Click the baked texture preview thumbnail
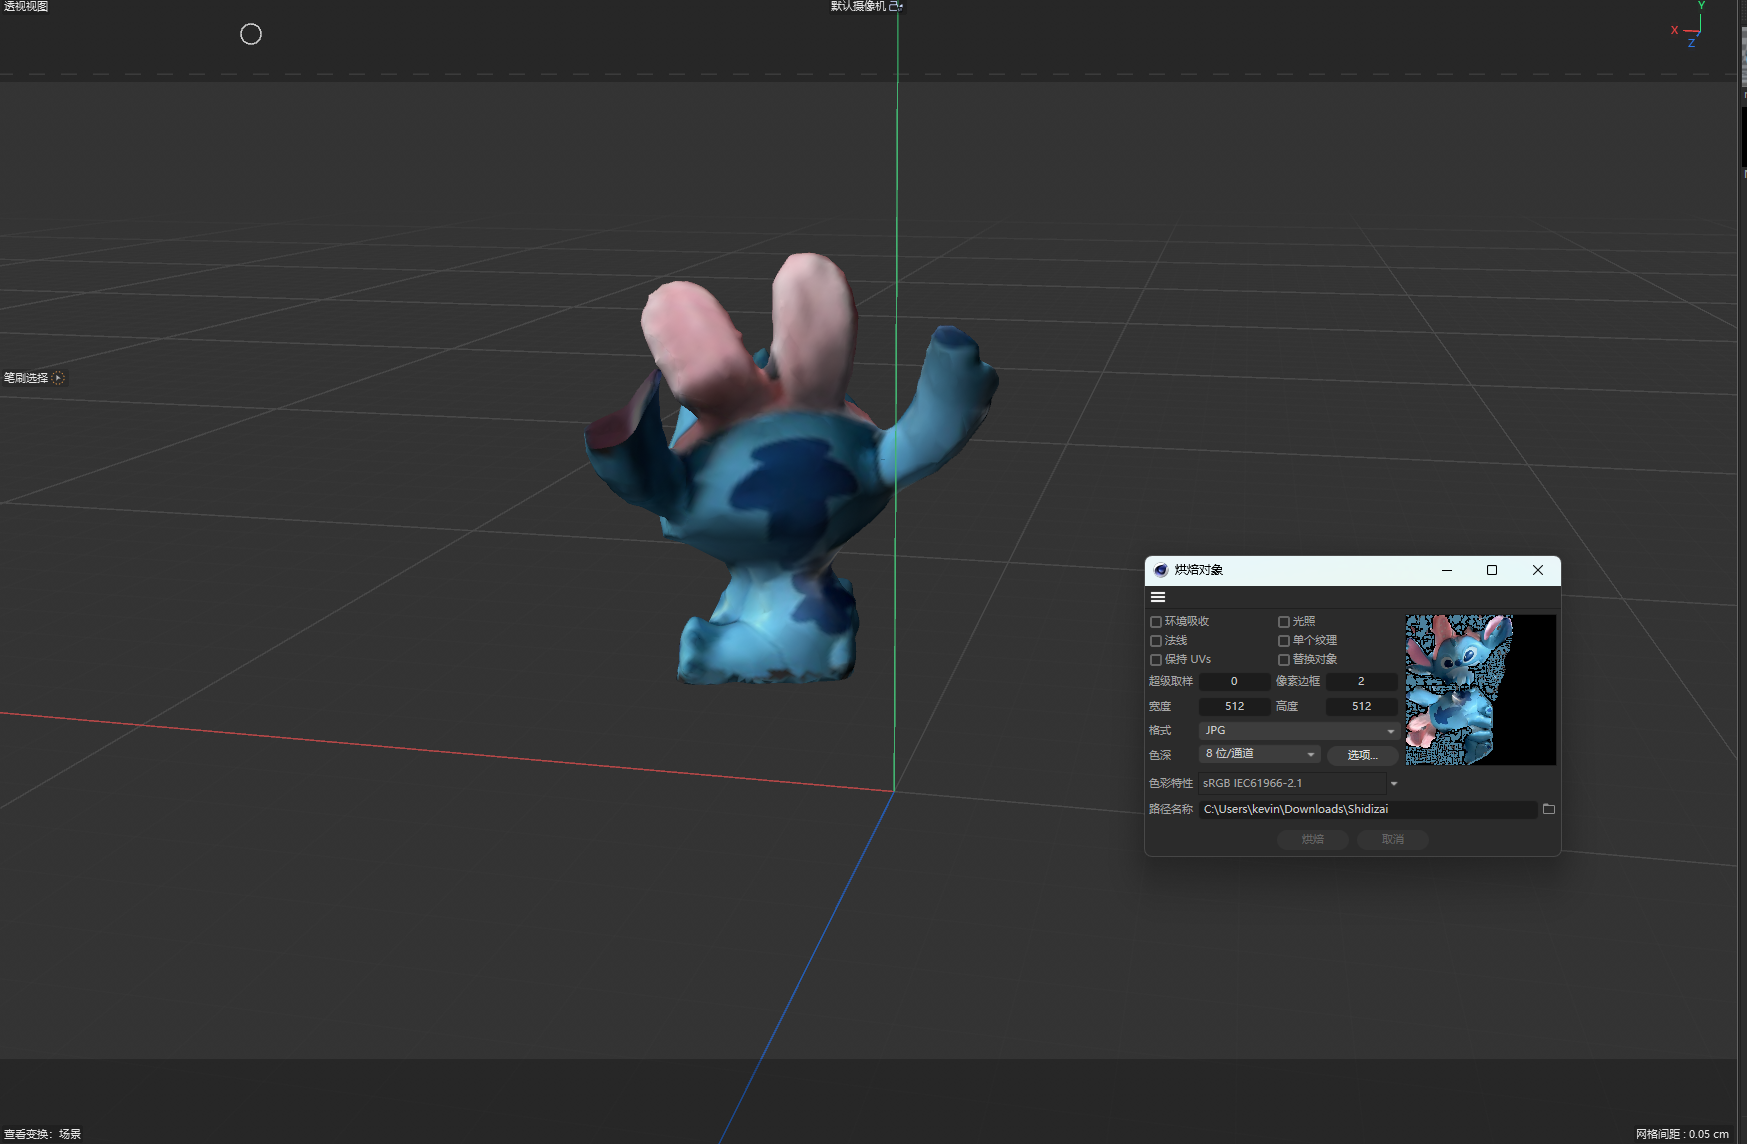This screenshot has height=1144, width=1747. [1480, 690]
